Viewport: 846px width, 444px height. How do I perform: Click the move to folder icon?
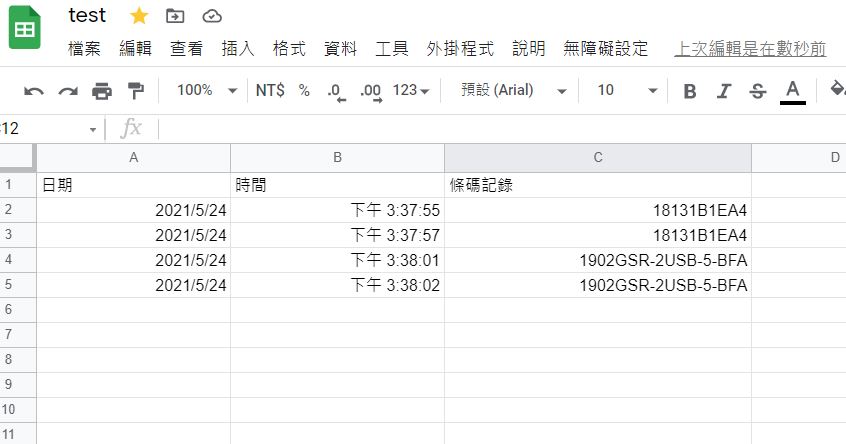point(175,16)
